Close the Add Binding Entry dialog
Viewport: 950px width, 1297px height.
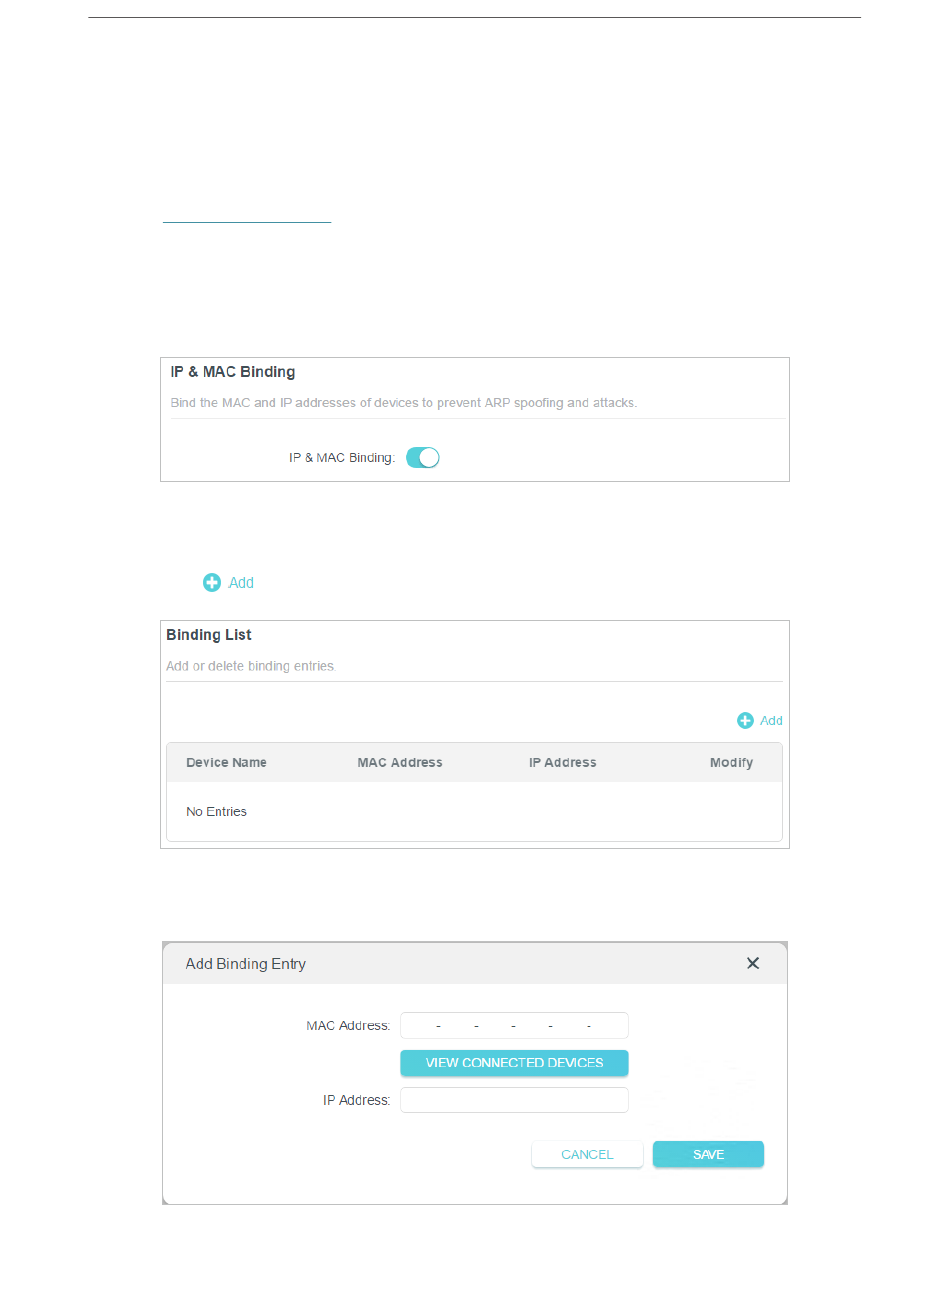[753, 963]
